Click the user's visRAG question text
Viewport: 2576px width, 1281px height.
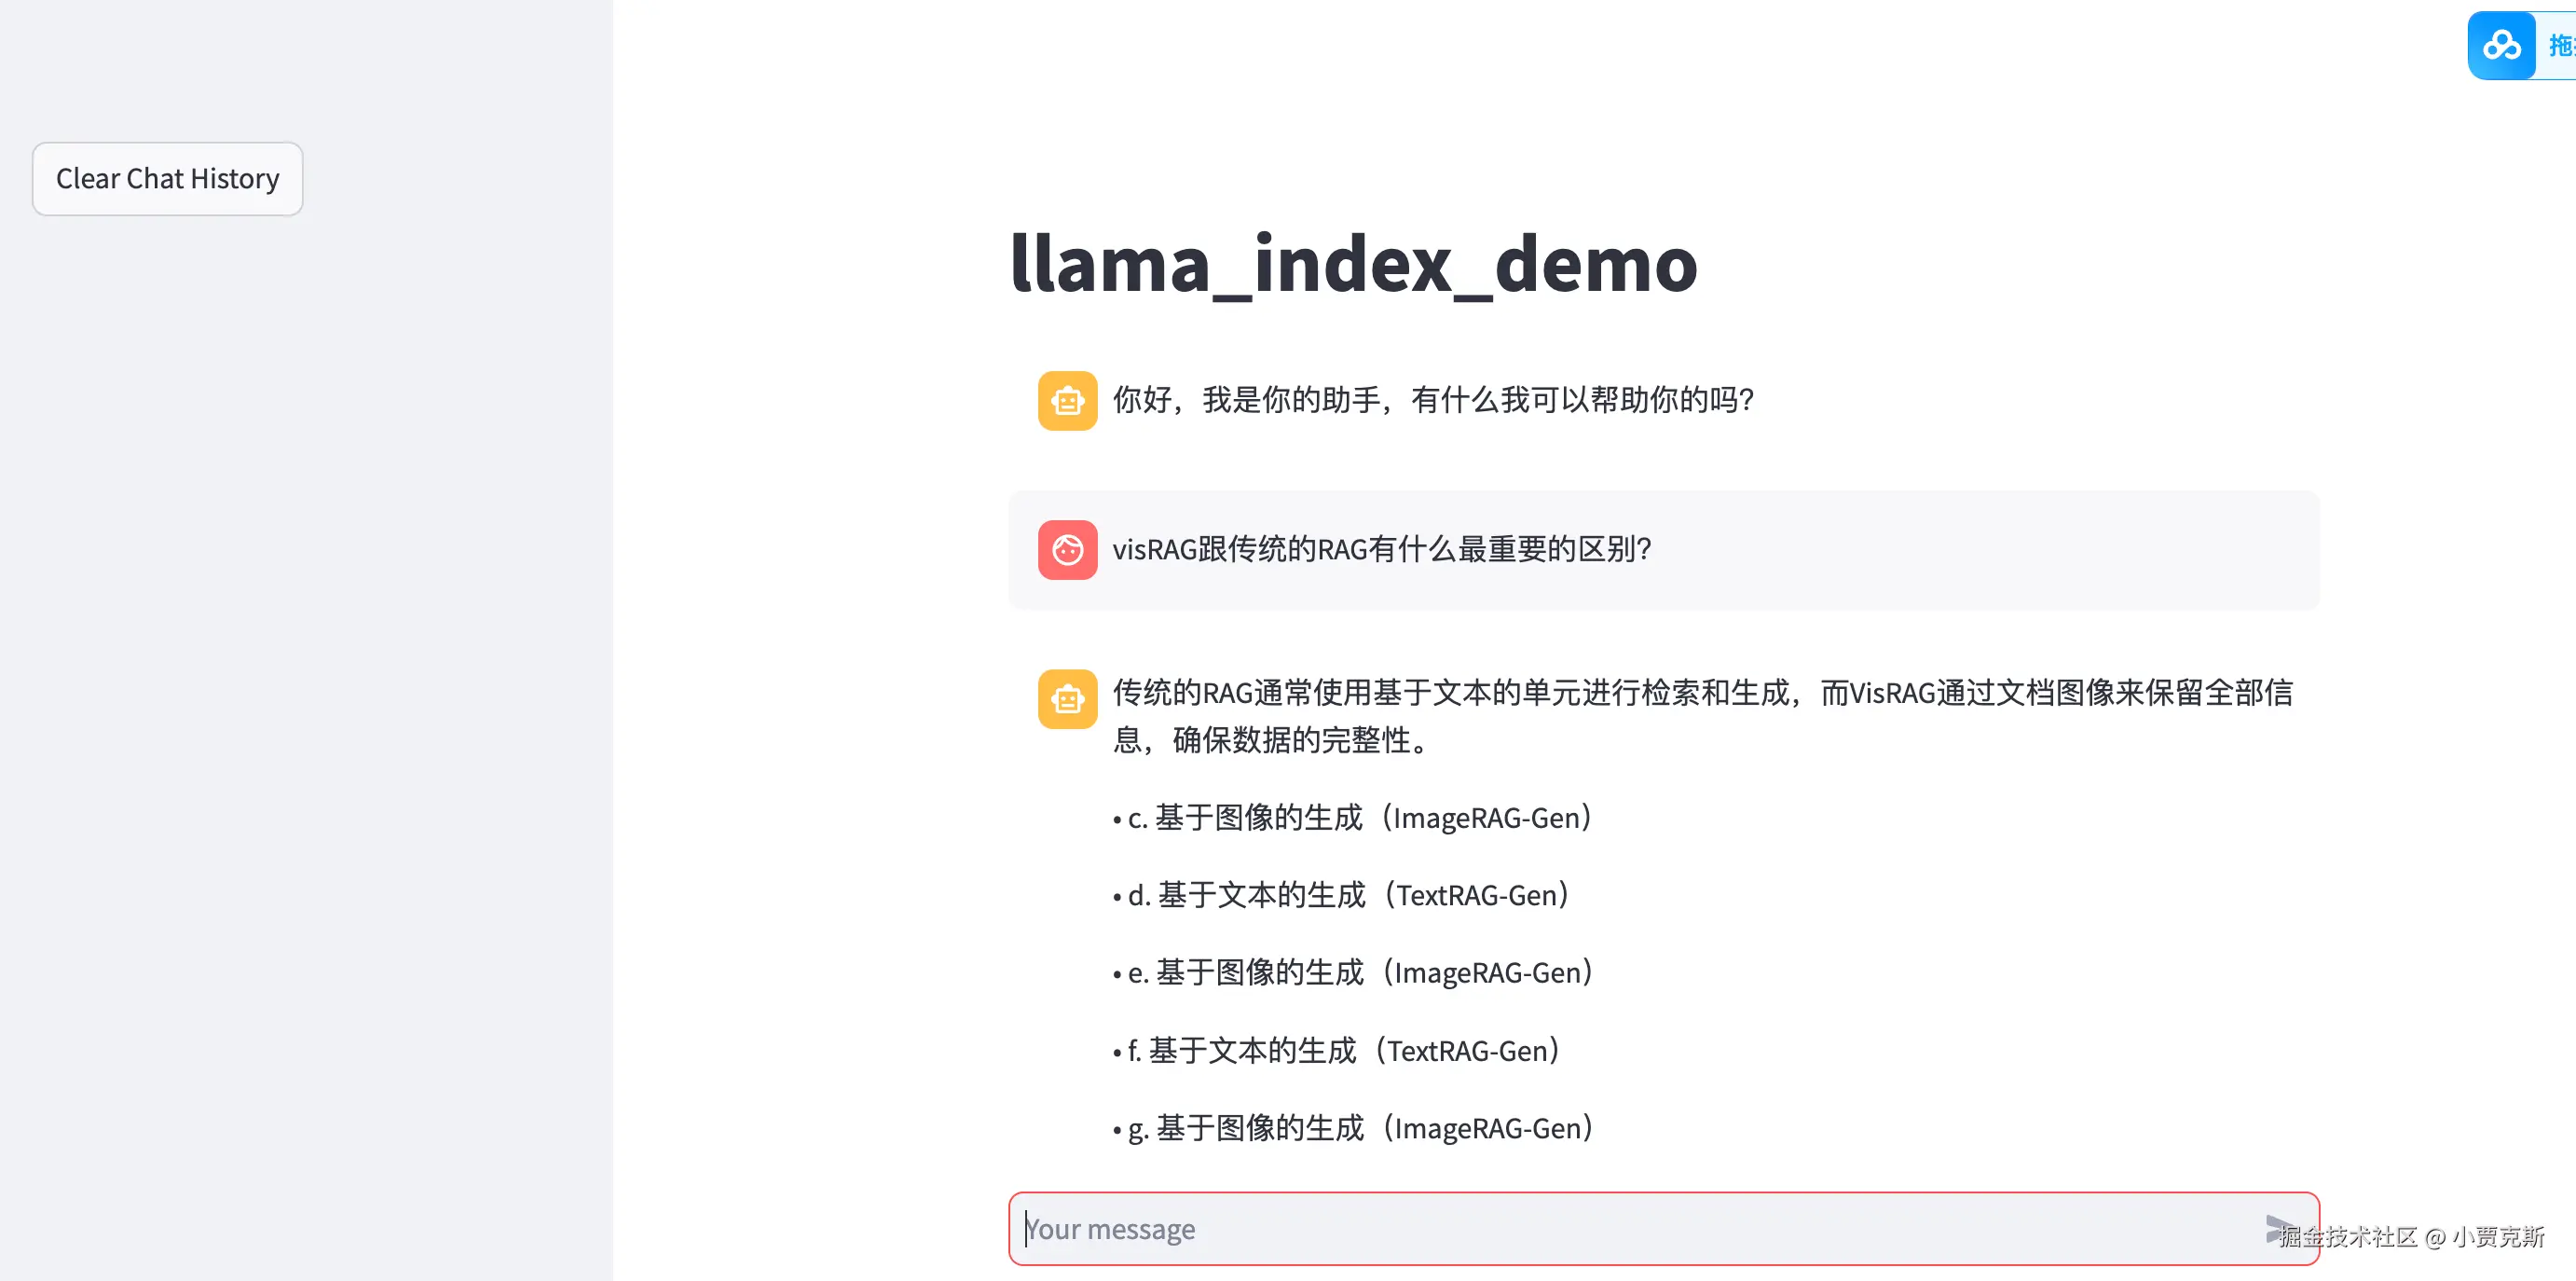coord(1381,549)
